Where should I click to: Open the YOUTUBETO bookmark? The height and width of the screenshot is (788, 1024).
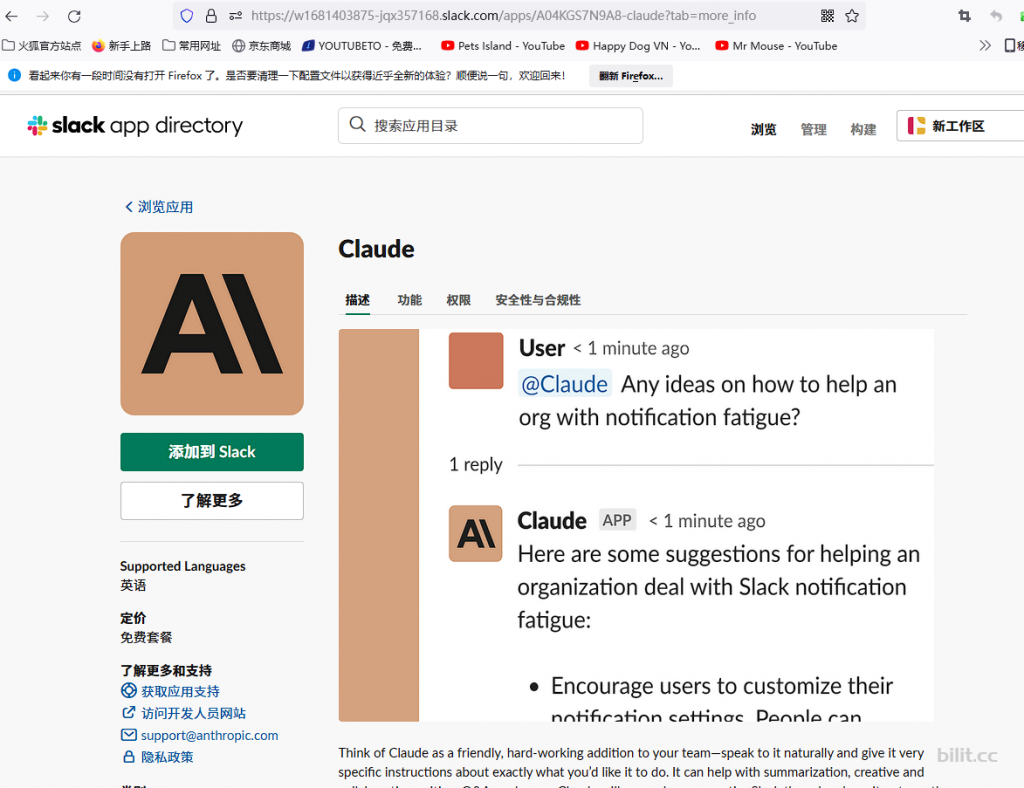click(362, 46)
